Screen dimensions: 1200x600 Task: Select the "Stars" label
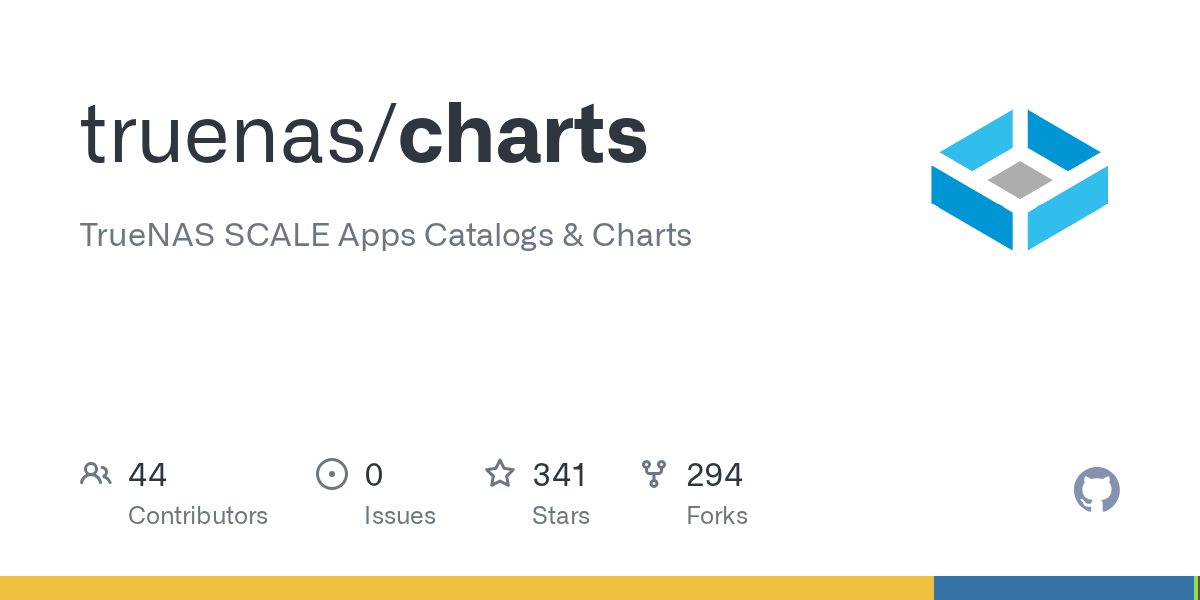pyautogui.click(x=560, y=516)
